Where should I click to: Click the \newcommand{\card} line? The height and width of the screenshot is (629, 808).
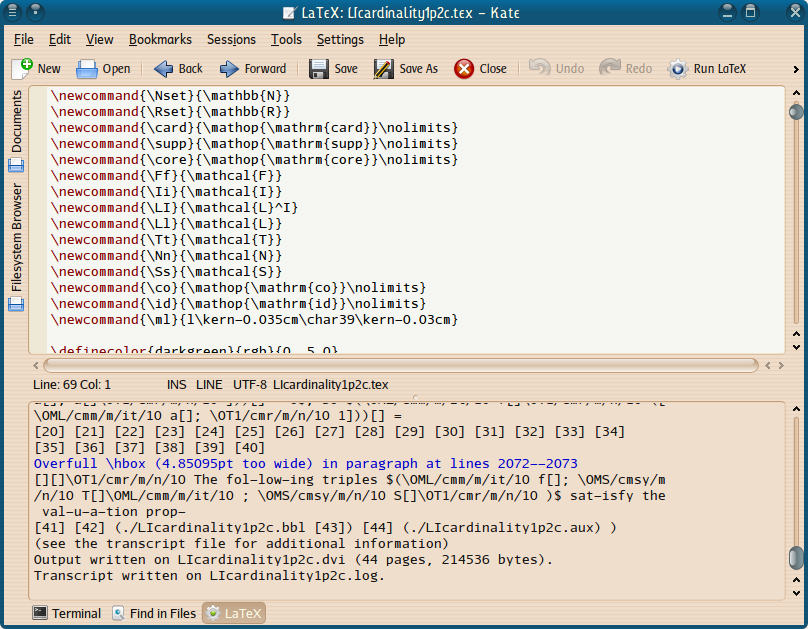click(254, 128)
